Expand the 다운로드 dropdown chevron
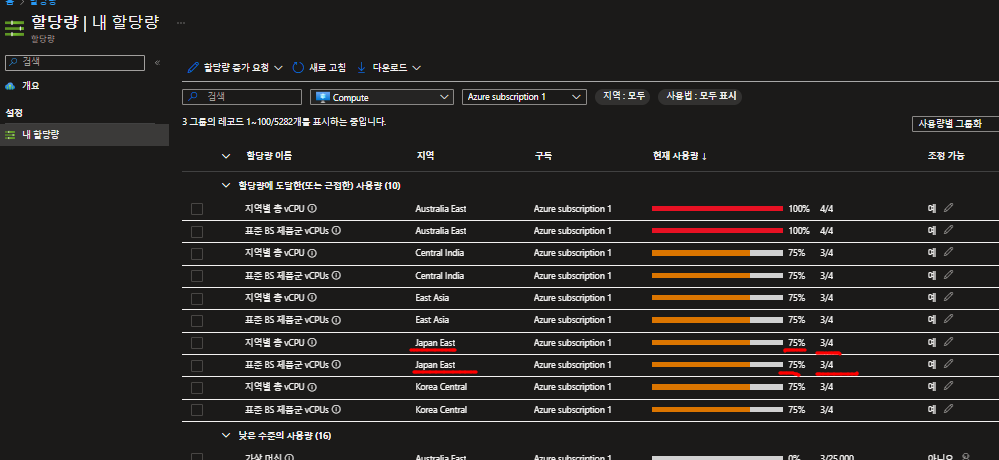The image size is (999, 460). (417, 68)
